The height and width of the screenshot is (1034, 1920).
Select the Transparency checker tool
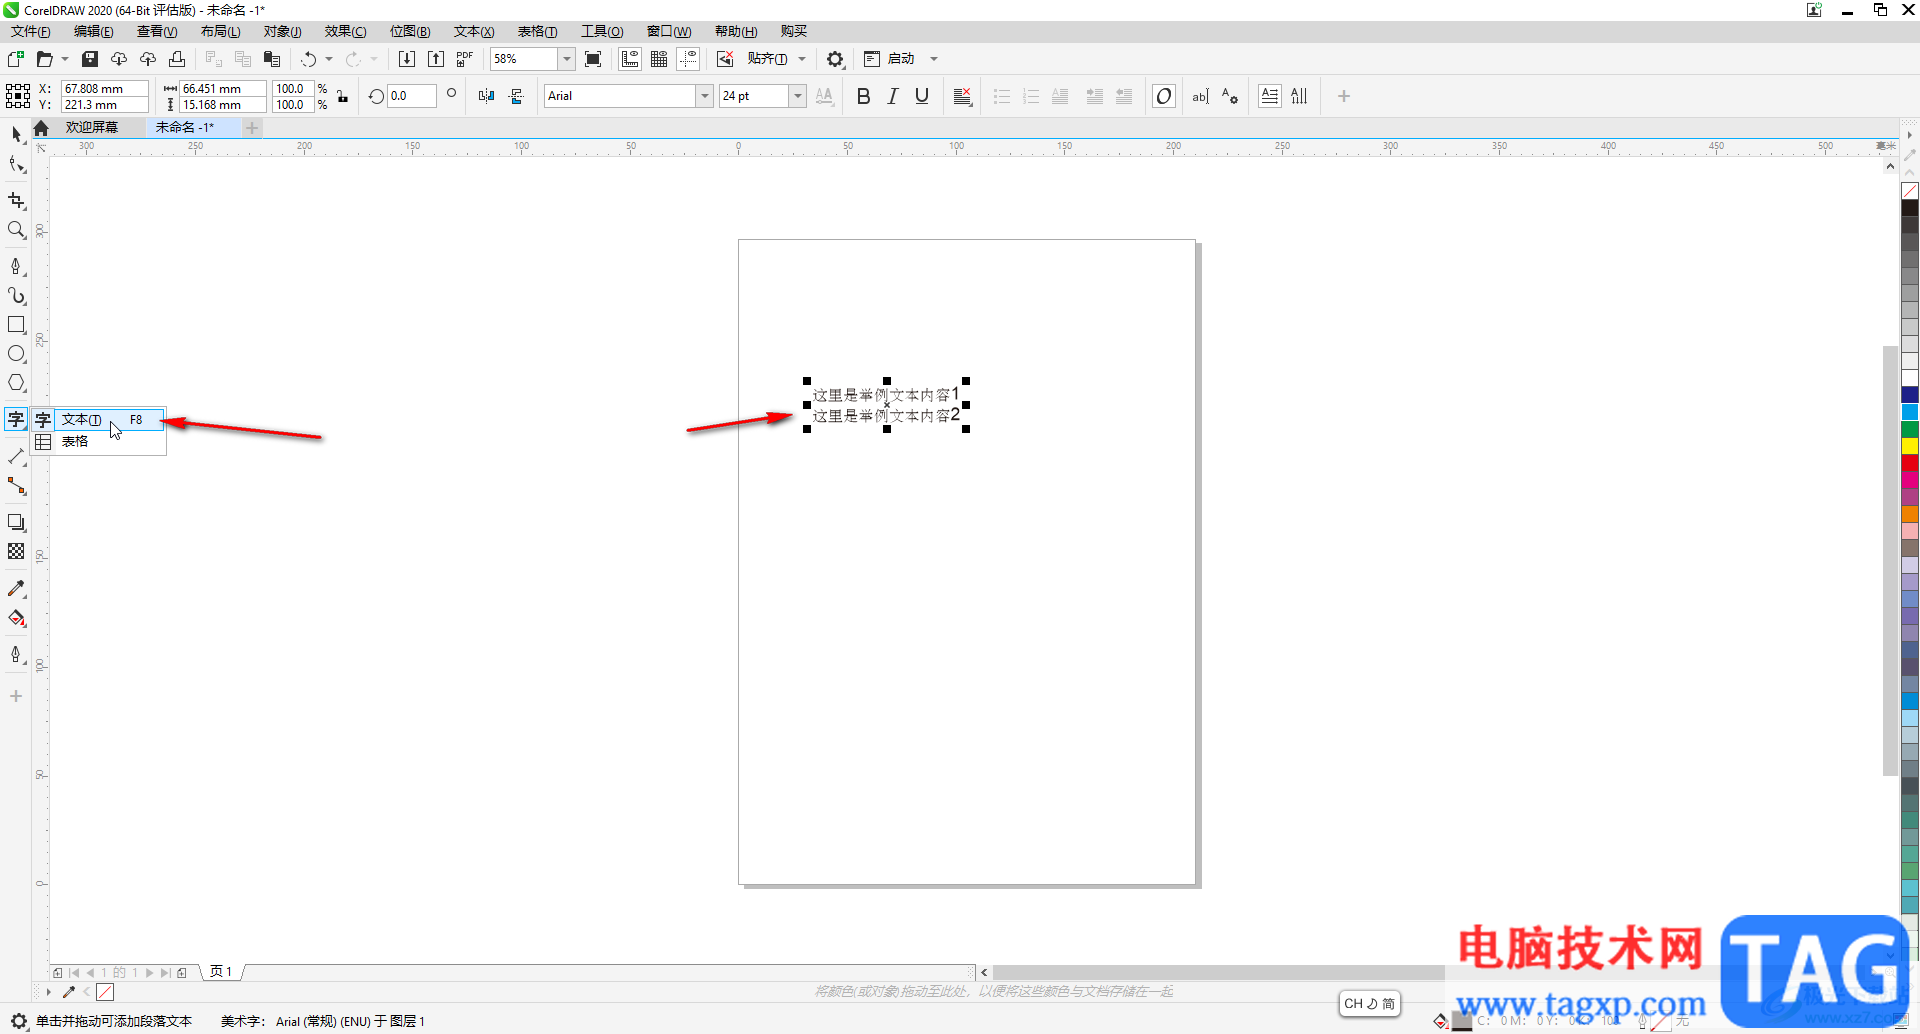(x=16, y=551)
